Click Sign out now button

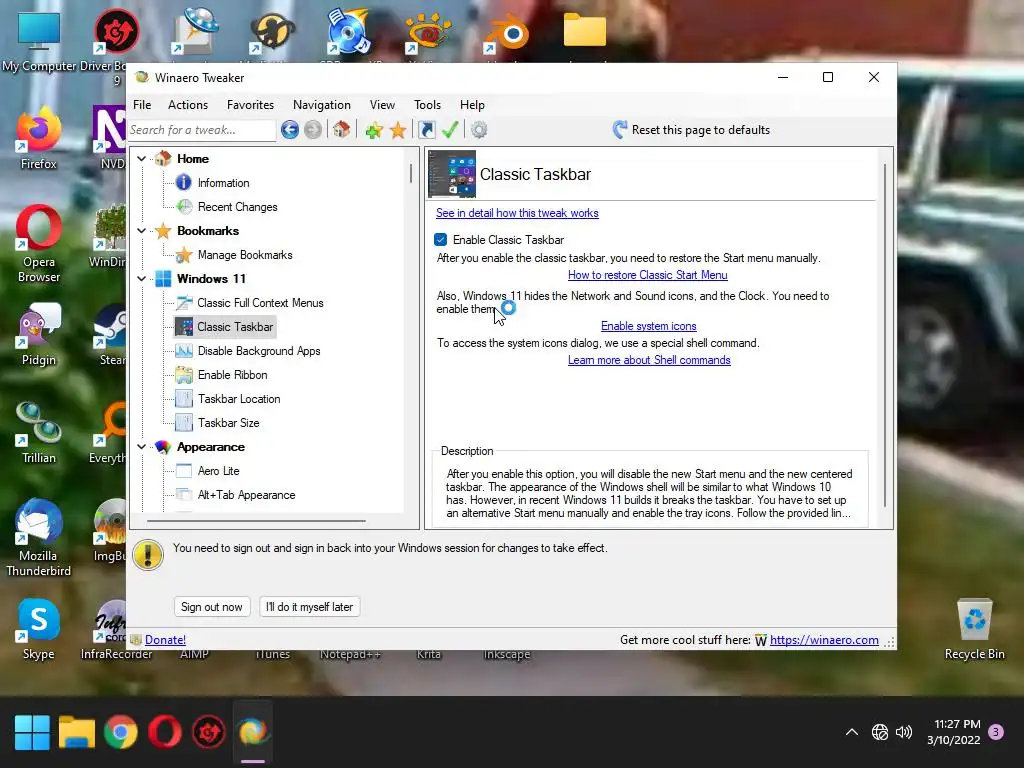(x=212, y=607)
